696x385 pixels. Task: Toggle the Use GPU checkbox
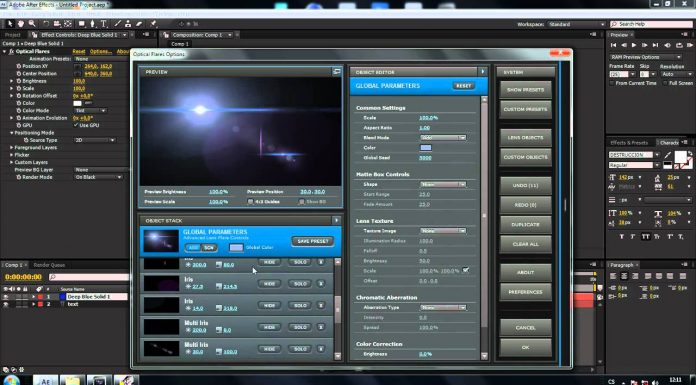pyautogui.click(x=76, y=125)
